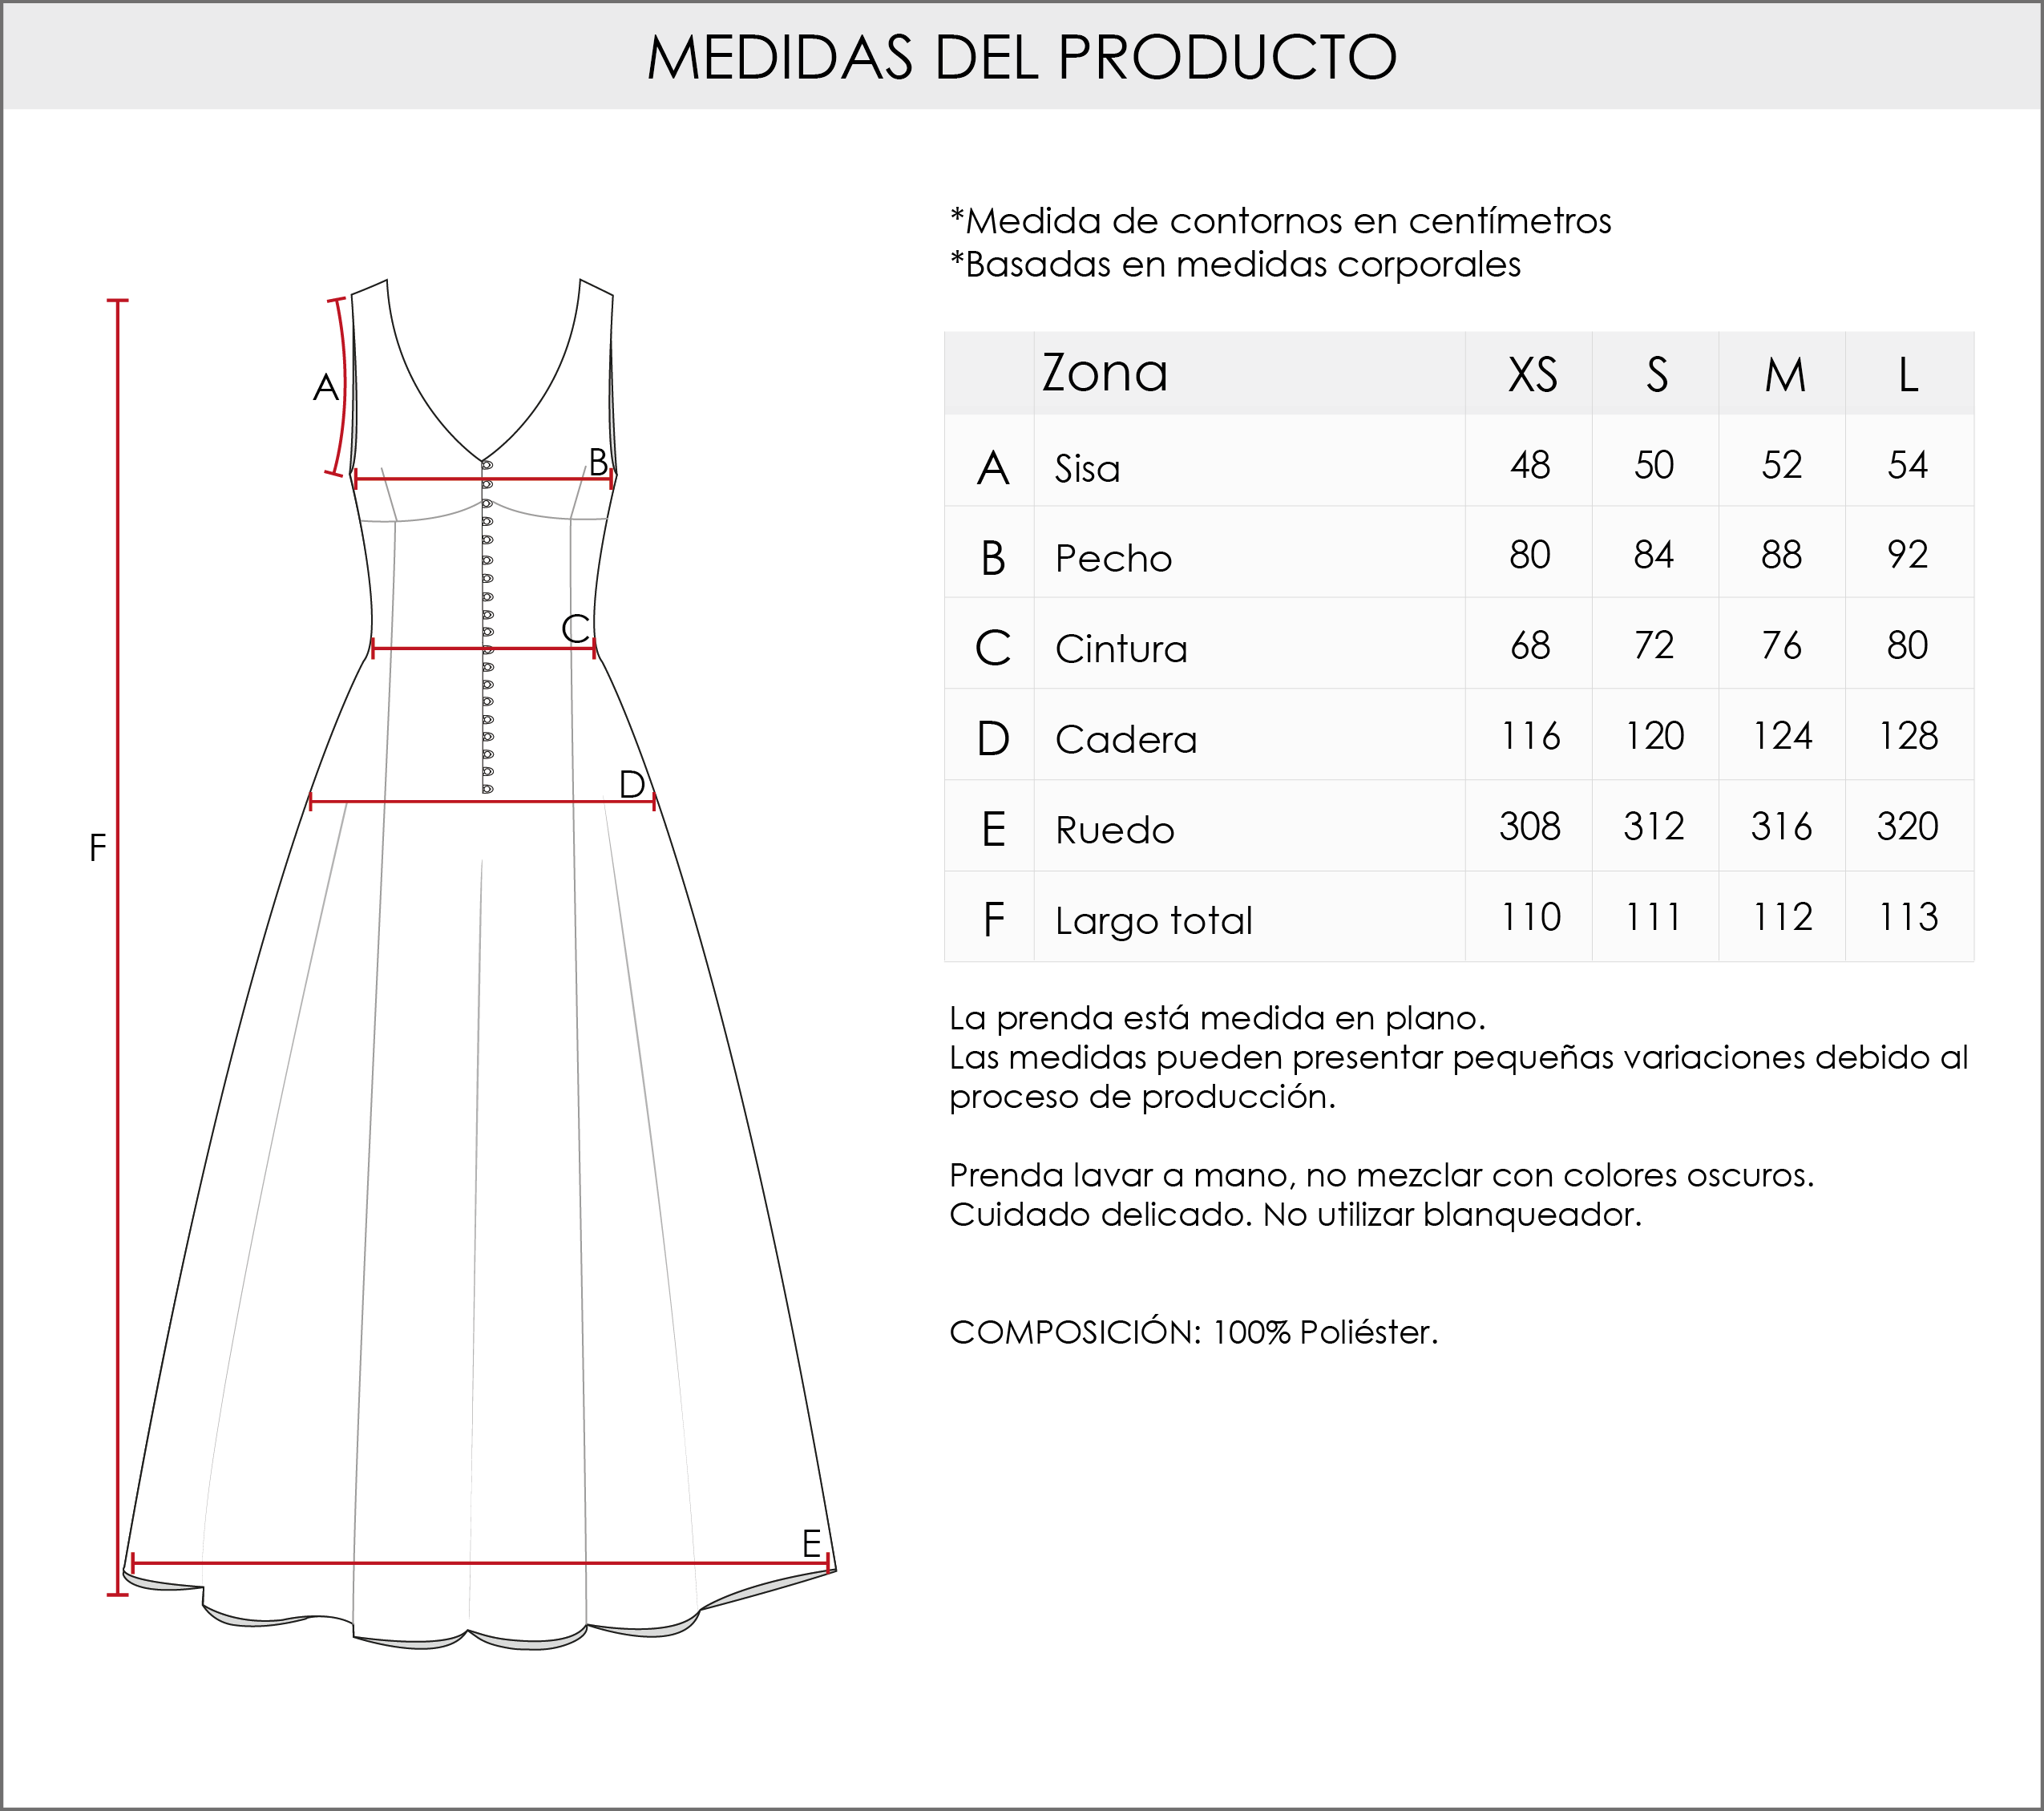The width and height of the screenshot is (2044, 1811).
Task: Click the letter C waist marker on dress
Action: pyautogui.click(x=575, y=629)
